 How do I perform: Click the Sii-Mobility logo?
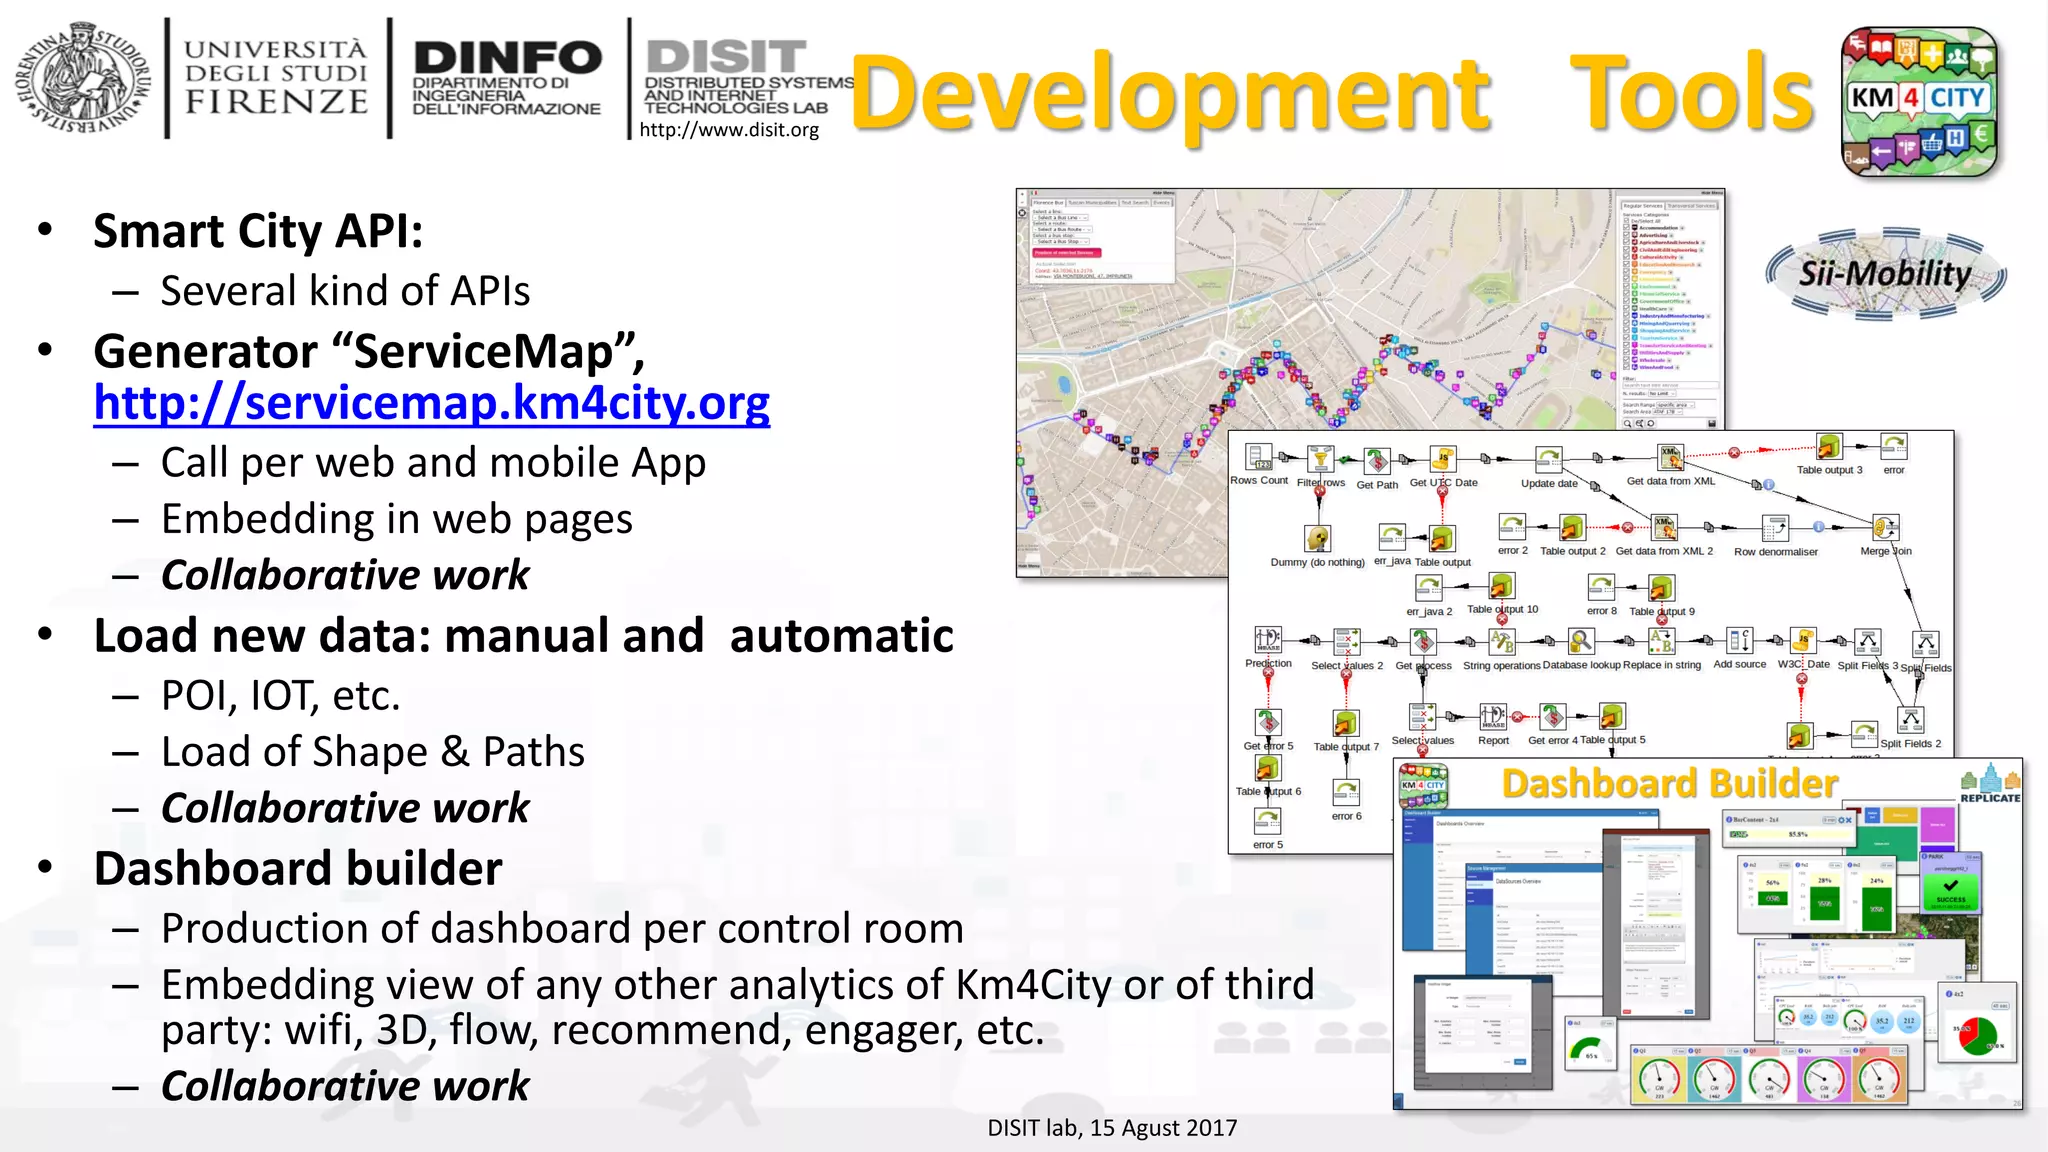click(x=1886, y=273)
